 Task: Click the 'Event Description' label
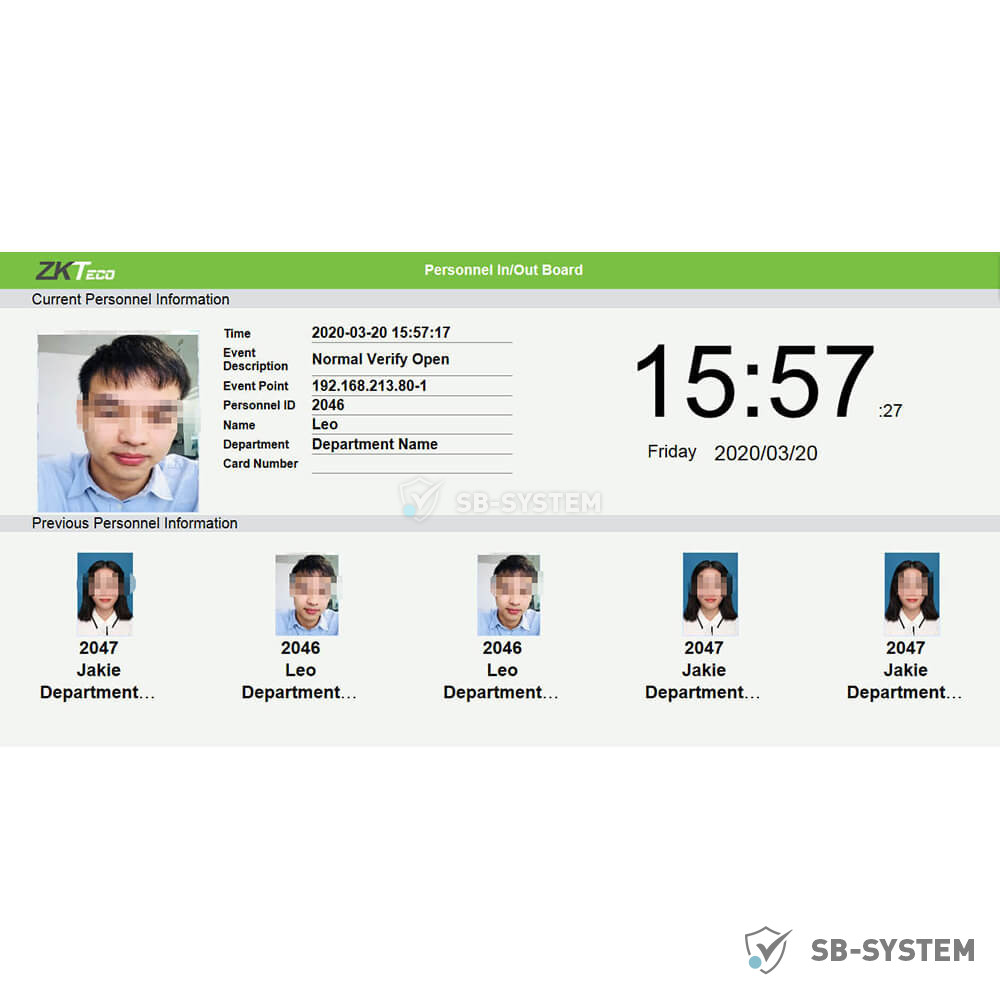coord(255,359)
